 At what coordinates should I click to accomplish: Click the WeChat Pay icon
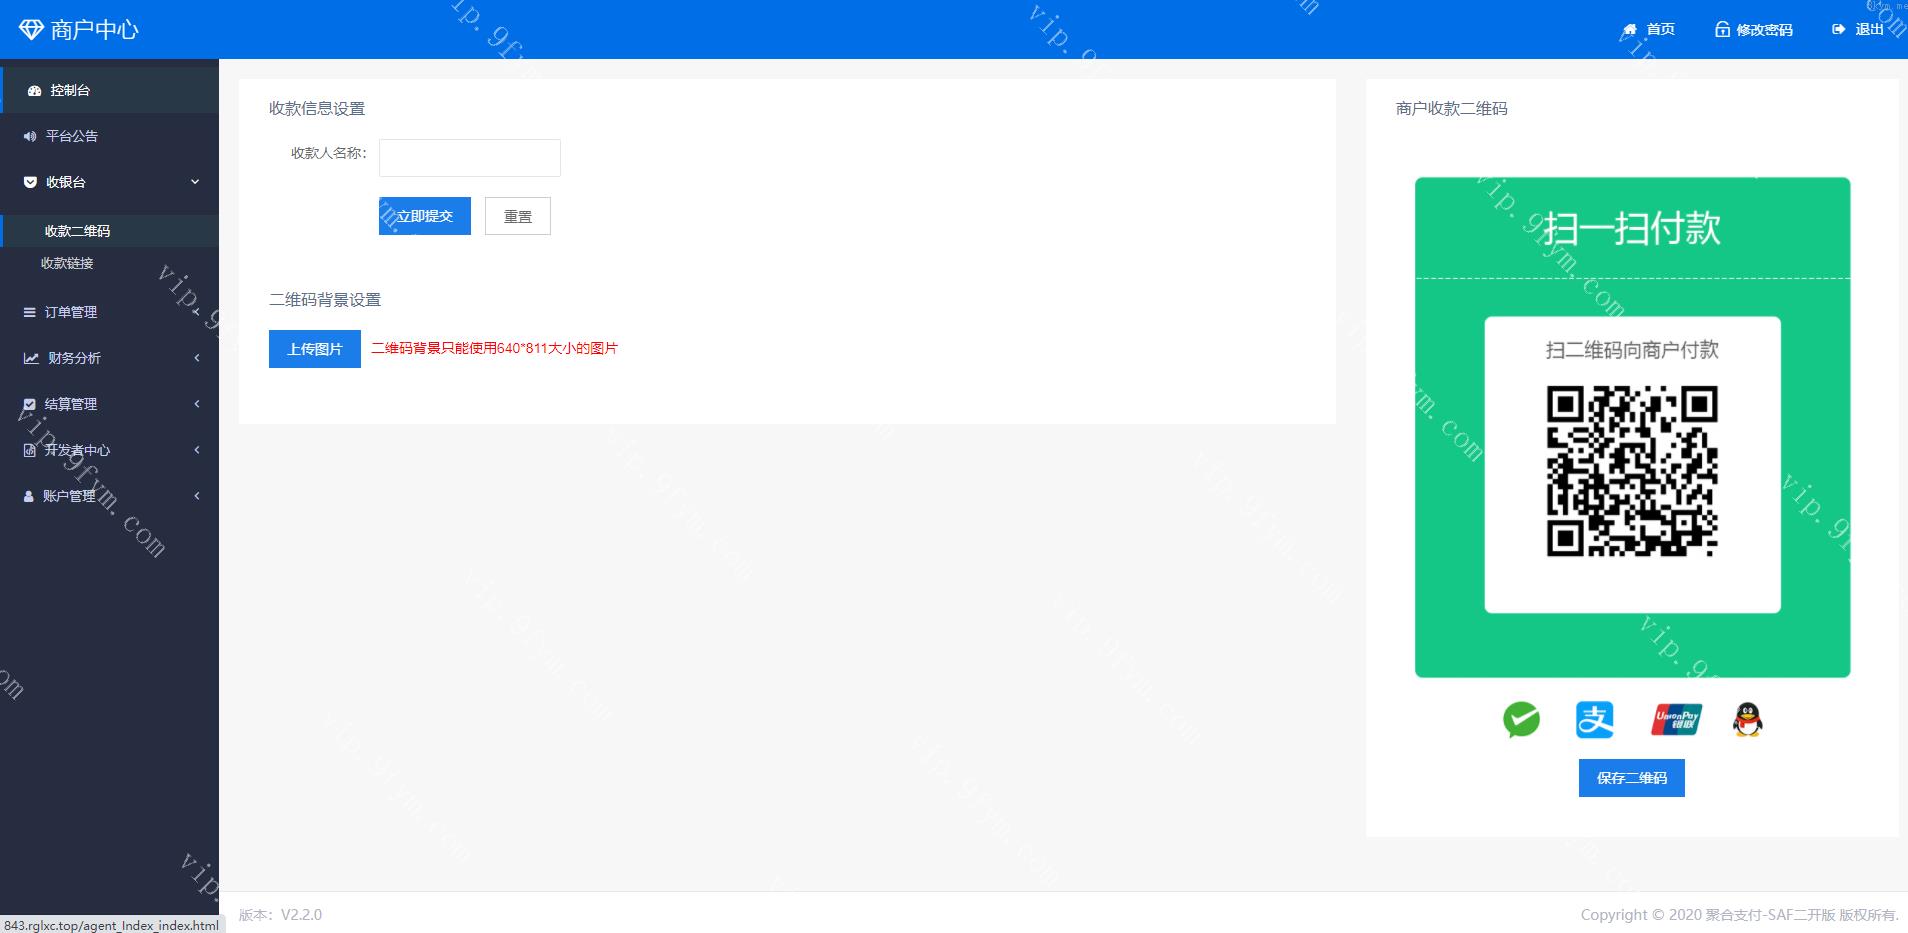coord(1521,720)
